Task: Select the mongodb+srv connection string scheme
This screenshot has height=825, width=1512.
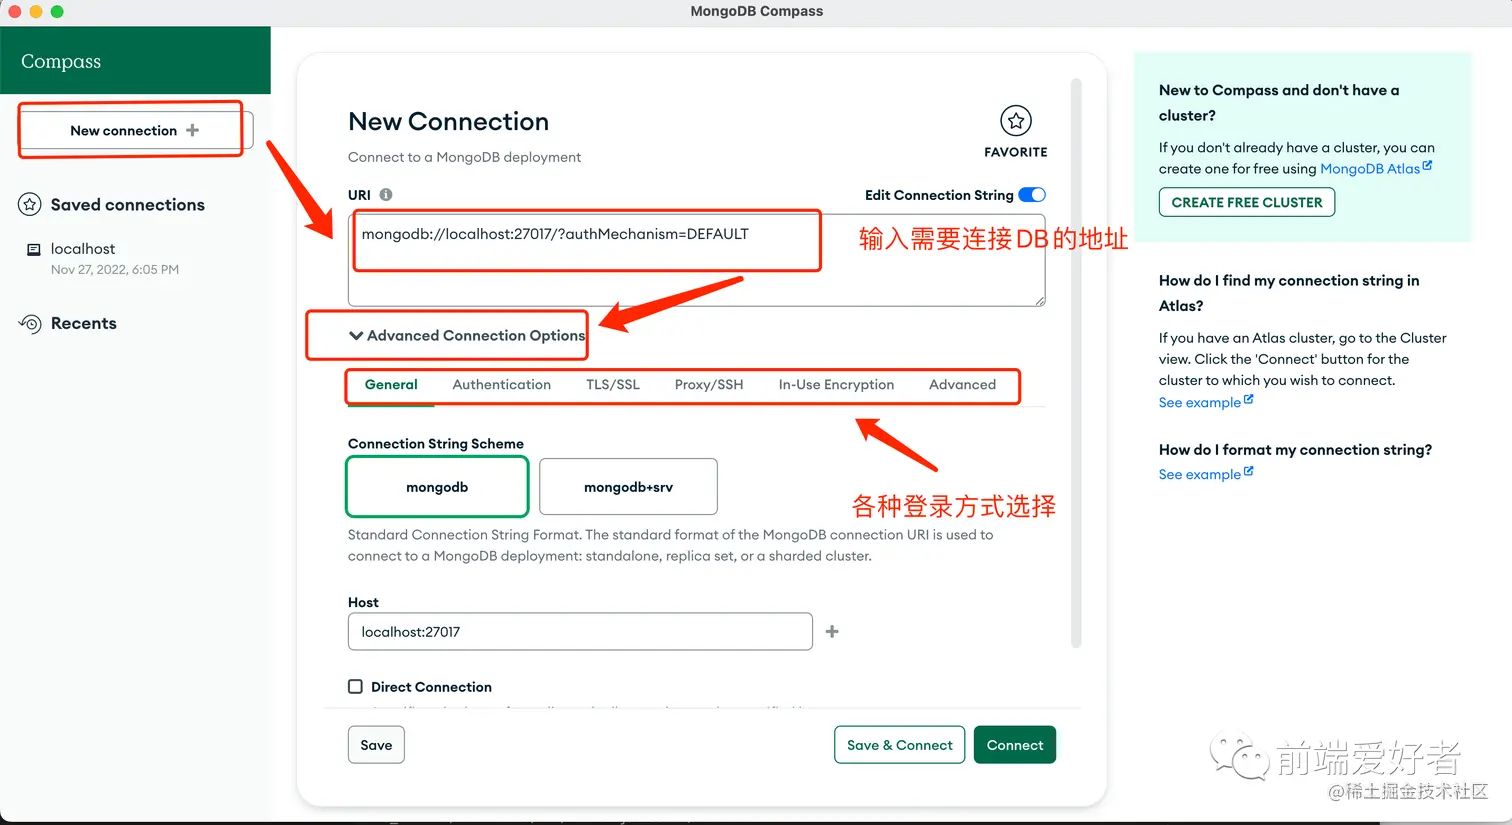Action: (x=628, y=487)
